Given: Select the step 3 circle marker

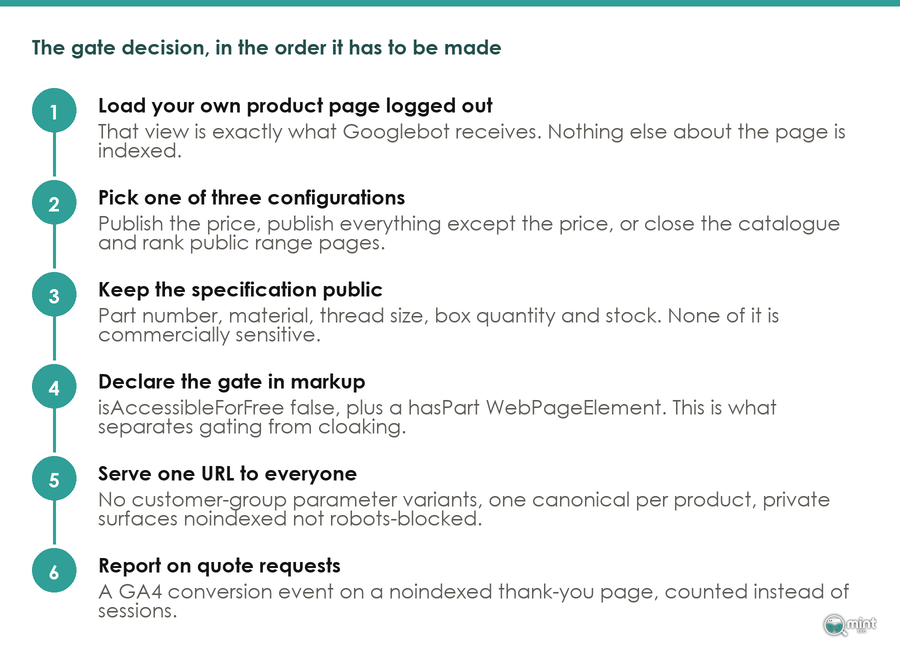Looking at the screenshot, I should pyautogui.click(x=54, y=295).
